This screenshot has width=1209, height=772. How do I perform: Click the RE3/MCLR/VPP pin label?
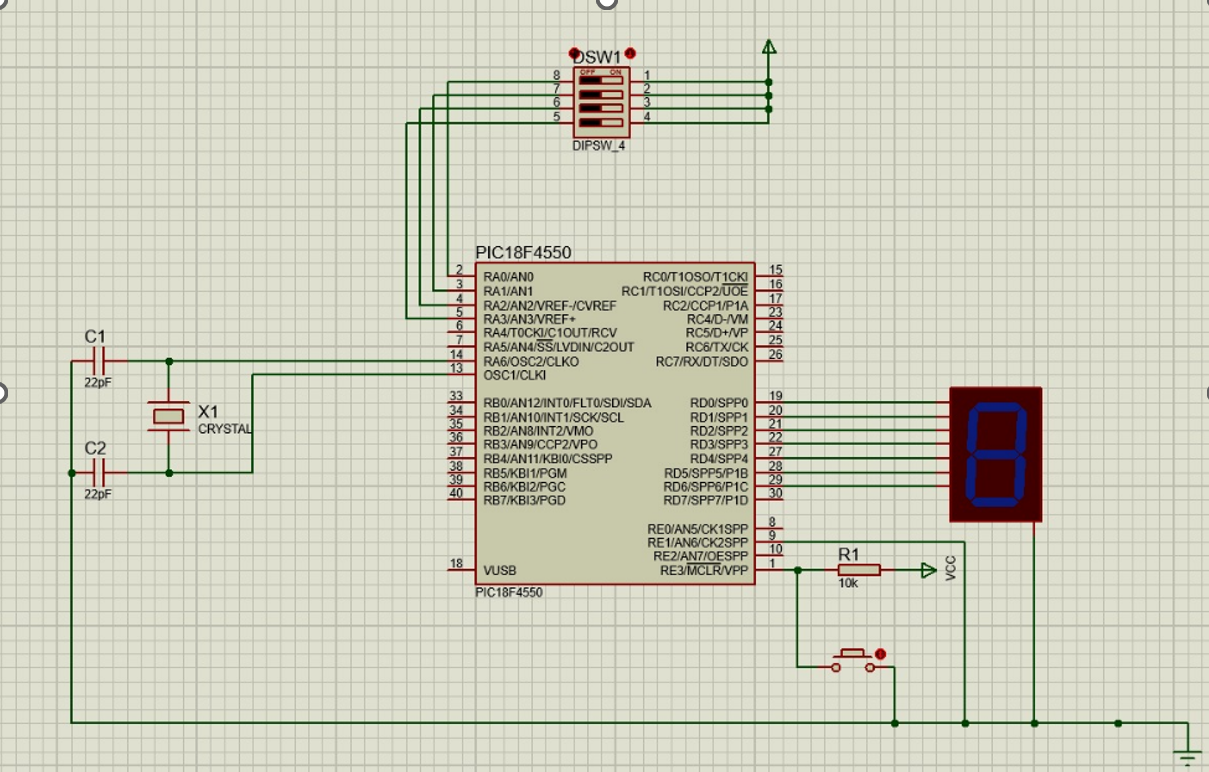point(704,570)
